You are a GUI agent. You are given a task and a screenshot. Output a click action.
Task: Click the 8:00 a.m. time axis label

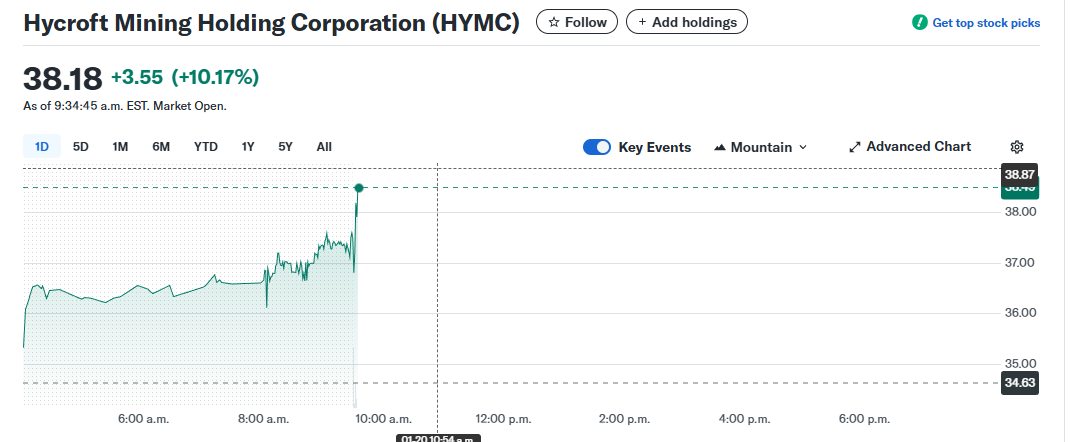264,419
